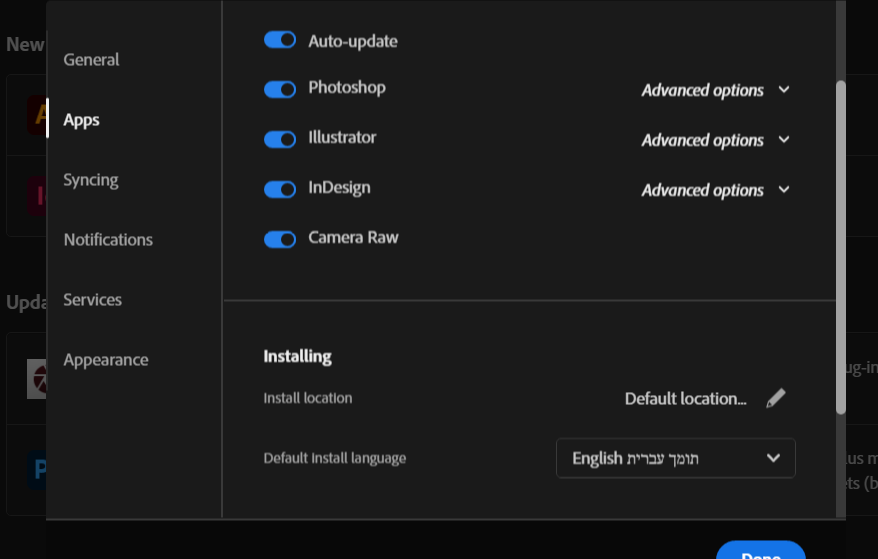Viewport: 878px width, 559px height.
Task: Switch to the Syncing tab
Action: point(91,180)
